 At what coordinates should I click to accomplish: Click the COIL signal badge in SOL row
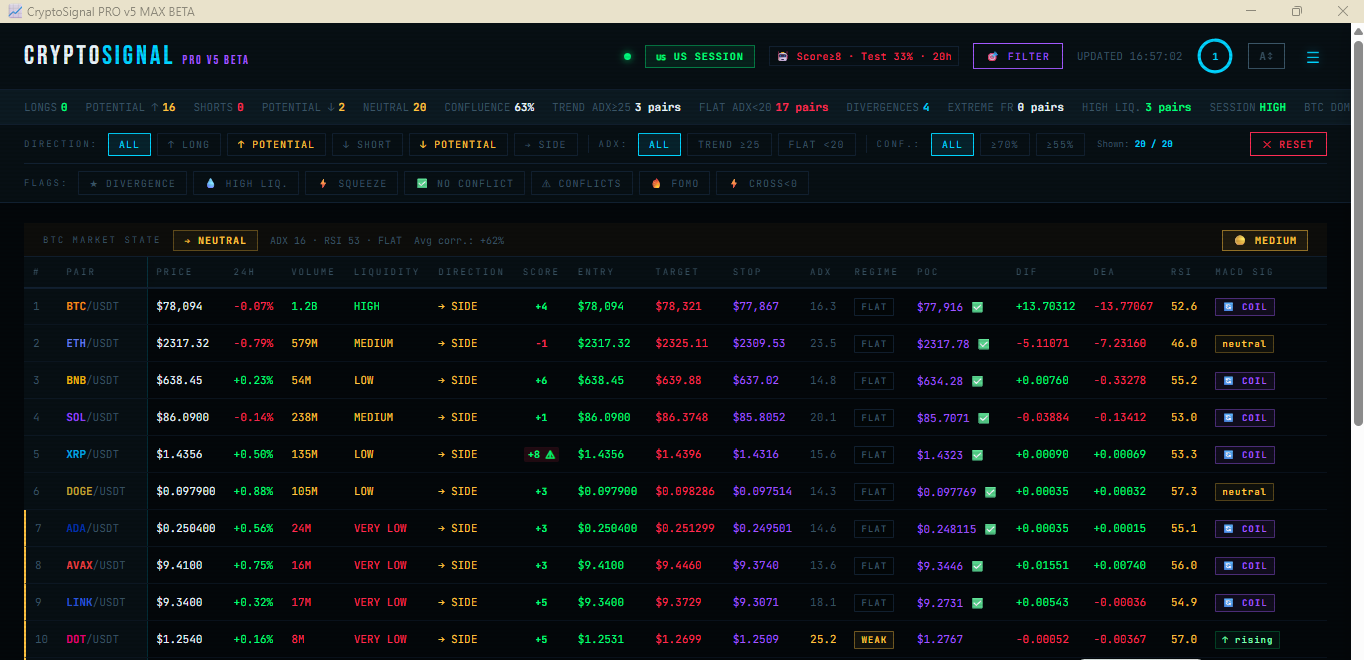coord(1244,418)
